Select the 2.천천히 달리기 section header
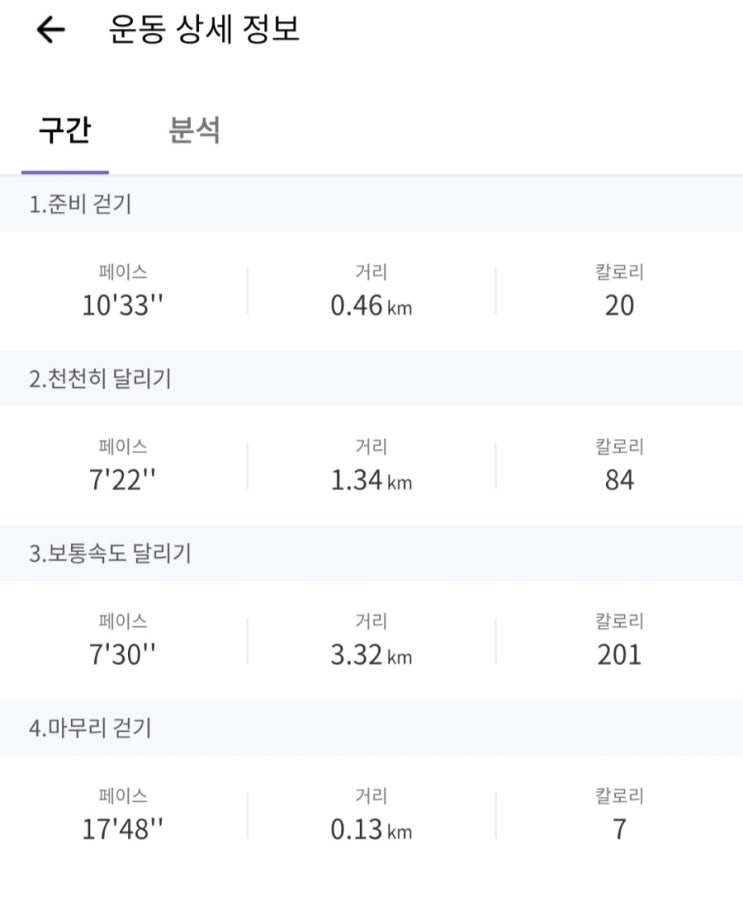 [100, 379]
